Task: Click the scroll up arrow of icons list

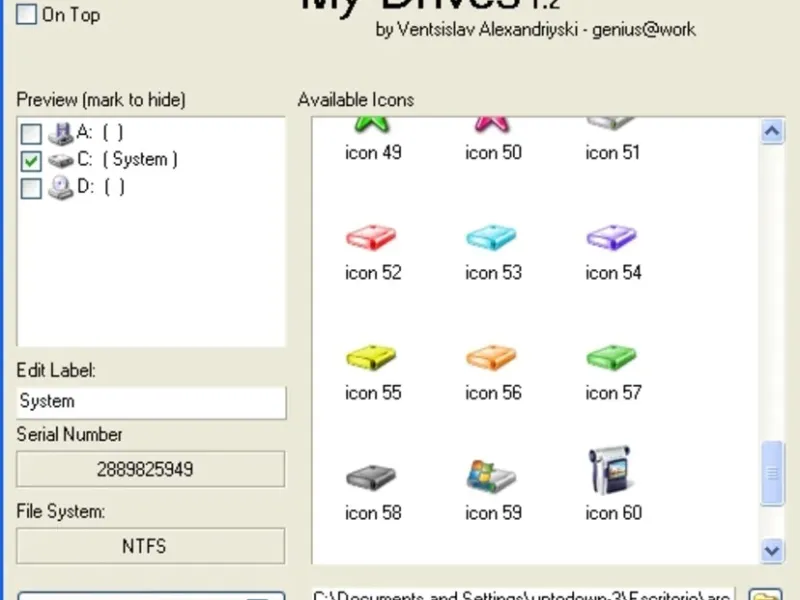Action: pyautogui.click(x=772, y=132)
